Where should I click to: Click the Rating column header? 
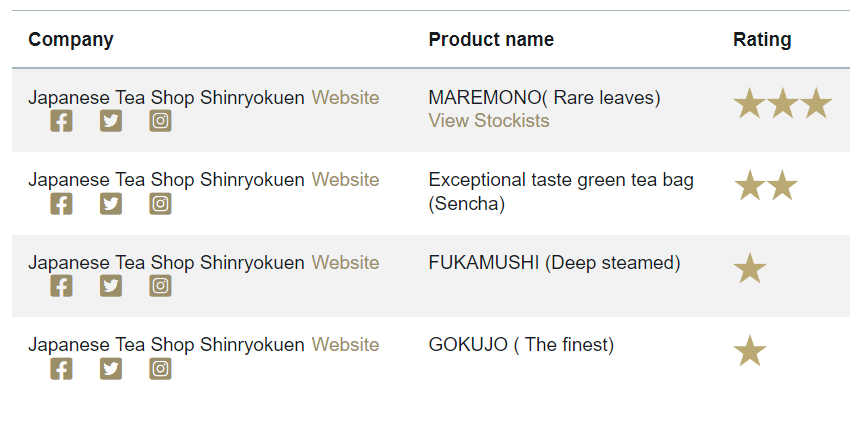pos(762,40)
